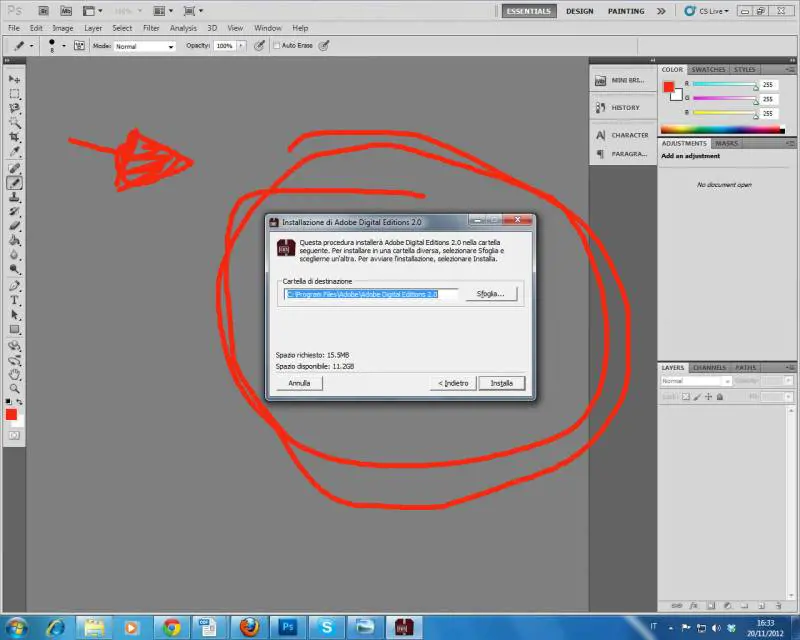The image size is (800, 640).
Task: Open the History collapsed panel
Action: click(x=622, y=108)
